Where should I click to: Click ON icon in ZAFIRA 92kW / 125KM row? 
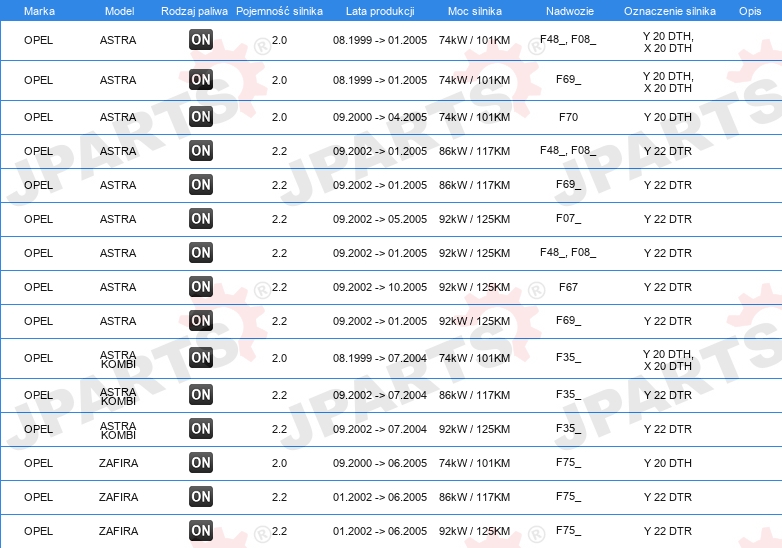pyautogui.click(x=201, y=530)
